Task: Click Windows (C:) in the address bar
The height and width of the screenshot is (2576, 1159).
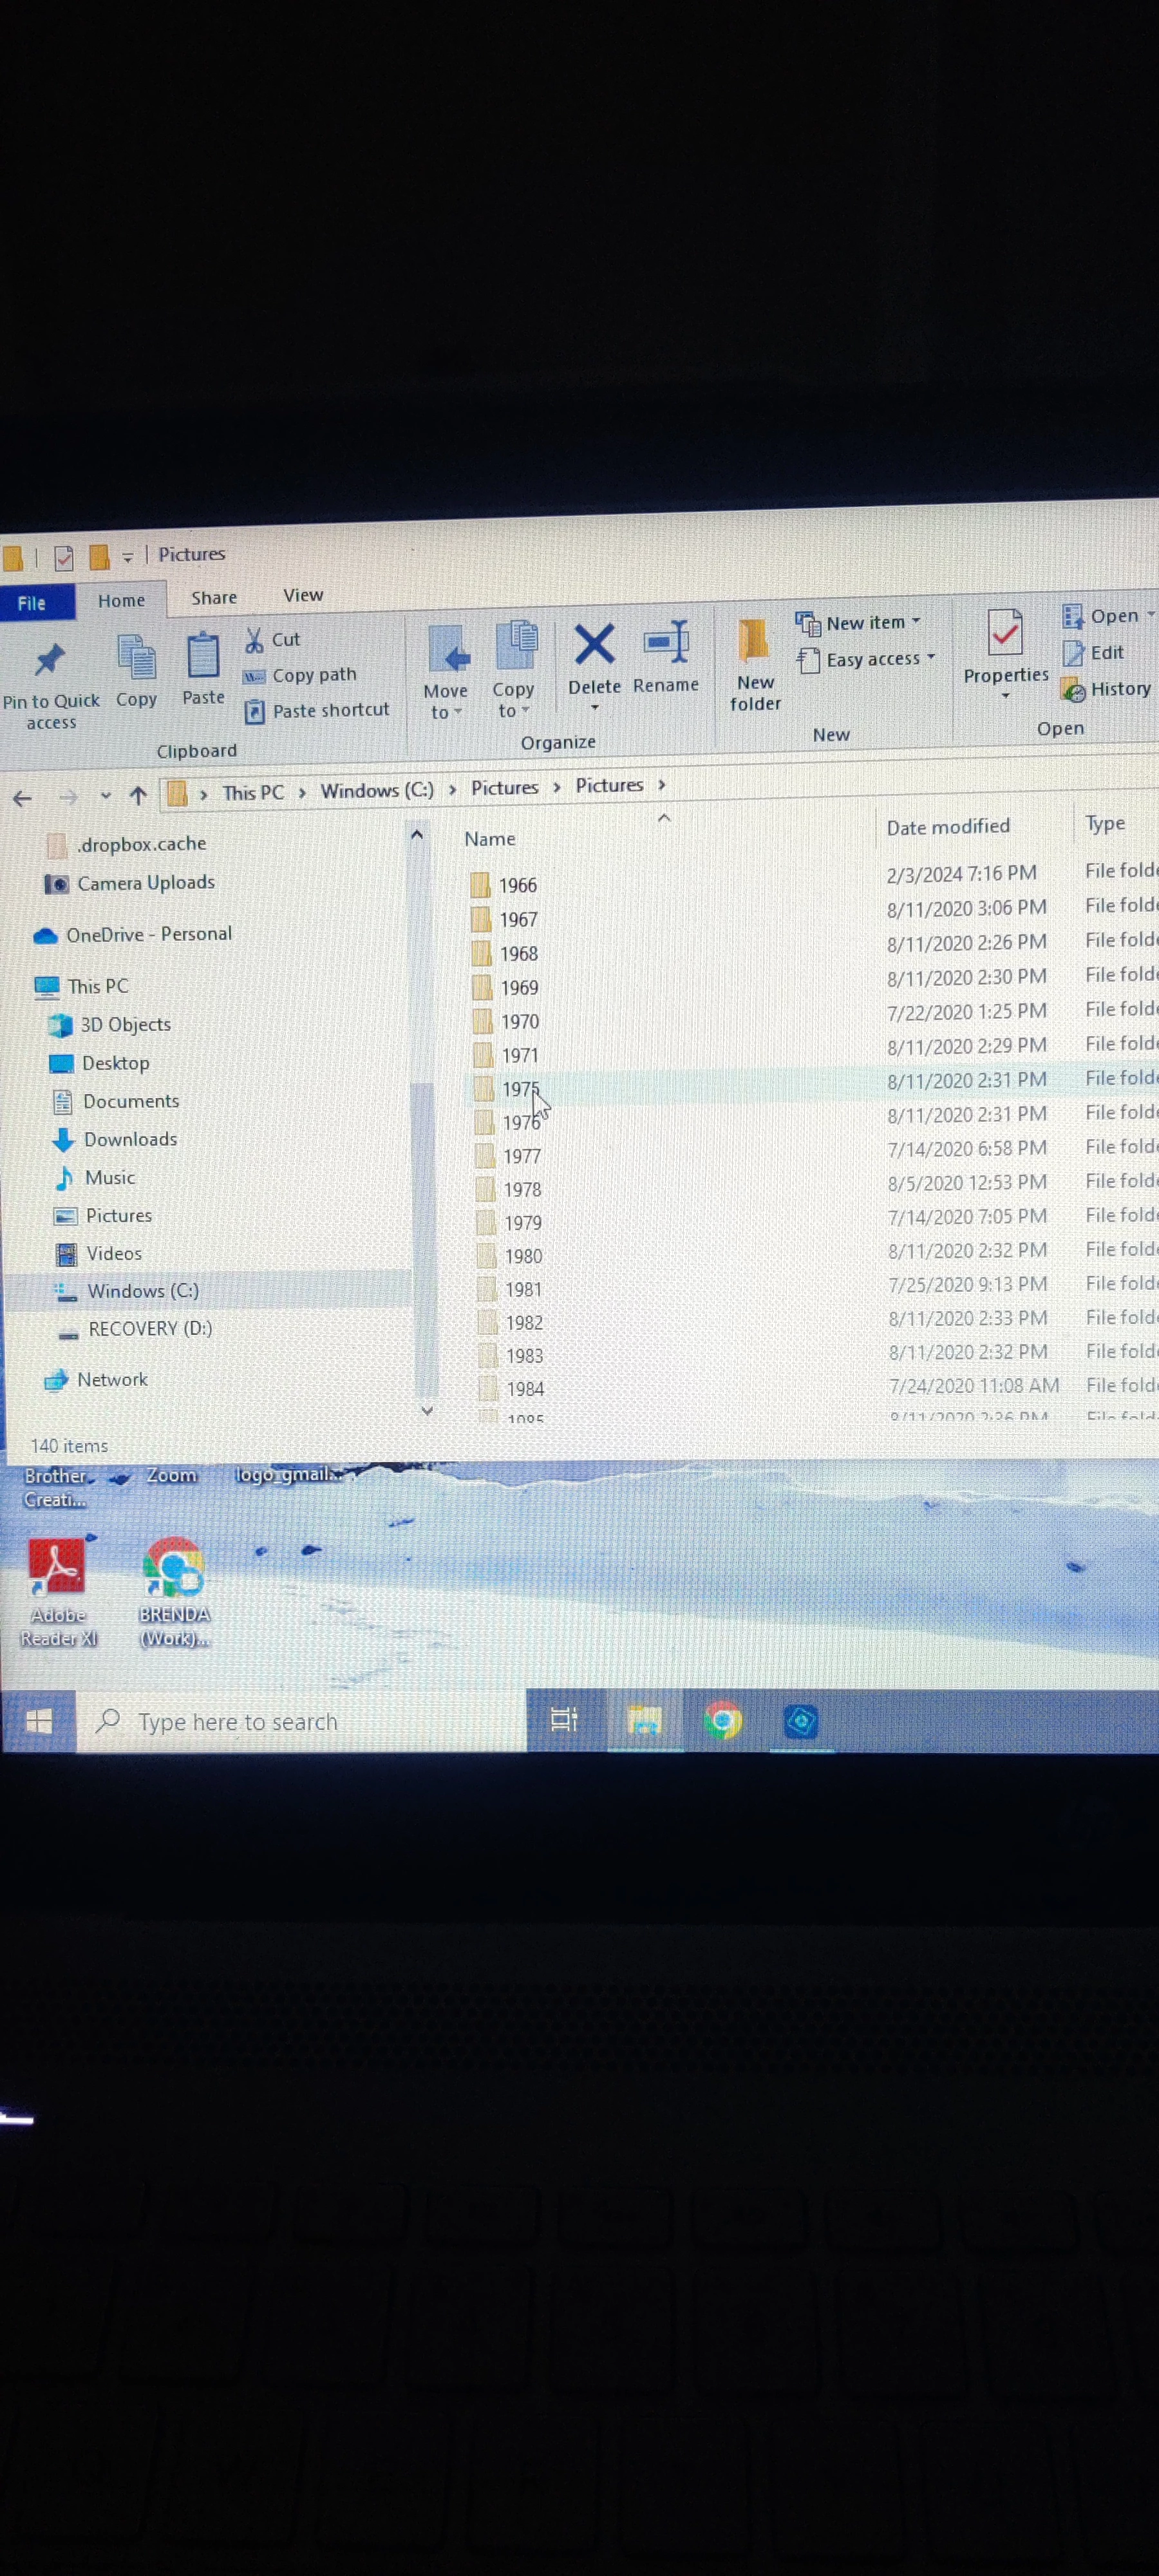Action: [x=377, y=791]
